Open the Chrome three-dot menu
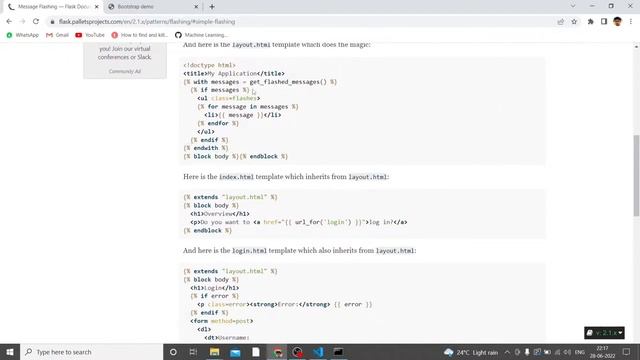640x360 pixels. pyautogui.click(x=631, y=22)
